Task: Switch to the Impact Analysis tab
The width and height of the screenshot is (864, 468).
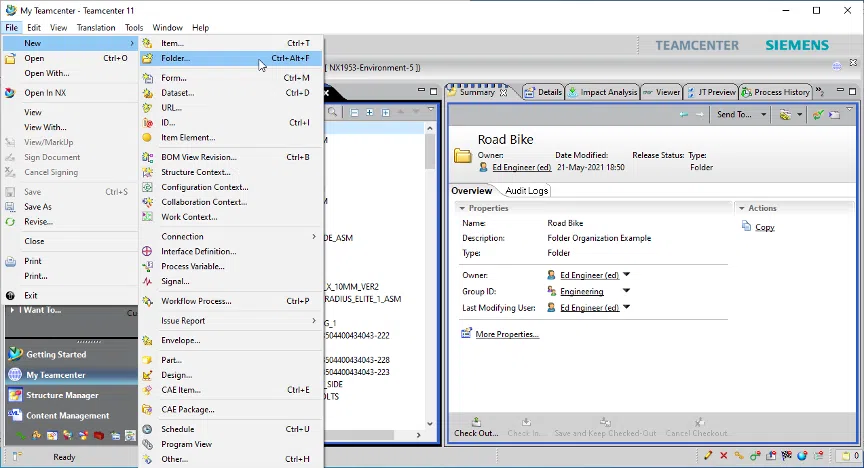Action: [602, 92]
